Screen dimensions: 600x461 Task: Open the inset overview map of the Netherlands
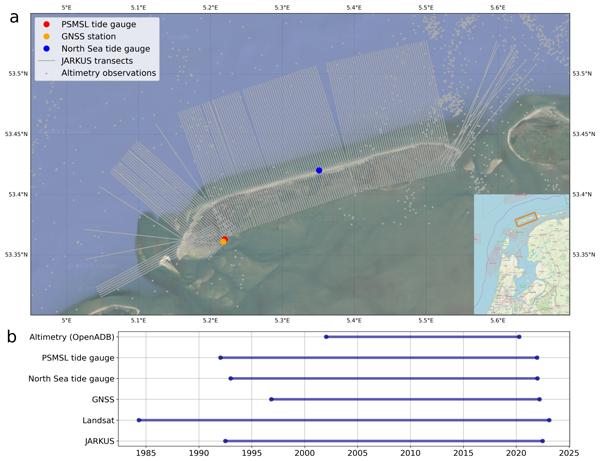click(521, 254)
